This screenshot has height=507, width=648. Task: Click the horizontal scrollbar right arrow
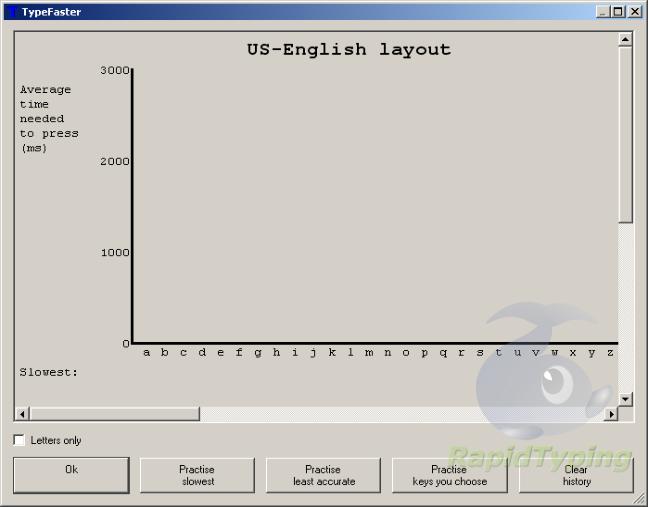[611, 414]
